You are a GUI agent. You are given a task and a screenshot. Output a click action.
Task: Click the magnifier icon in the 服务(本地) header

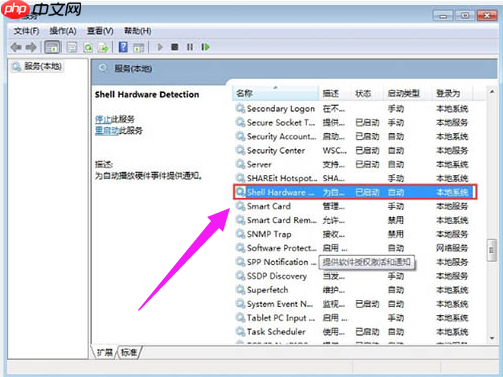103,68
